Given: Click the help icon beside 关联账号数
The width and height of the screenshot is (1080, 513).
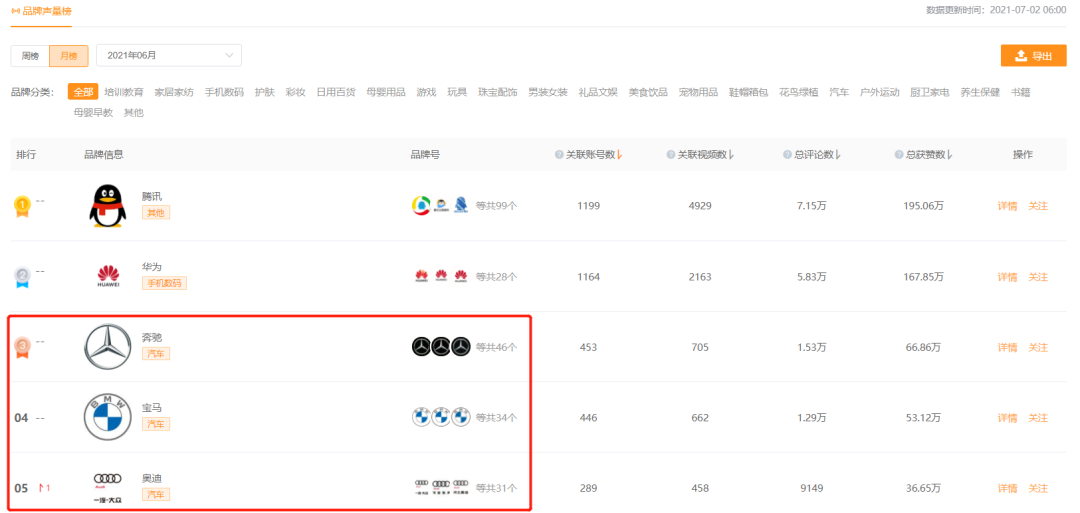Looking at the screenshot, I should tap(559, 155).
